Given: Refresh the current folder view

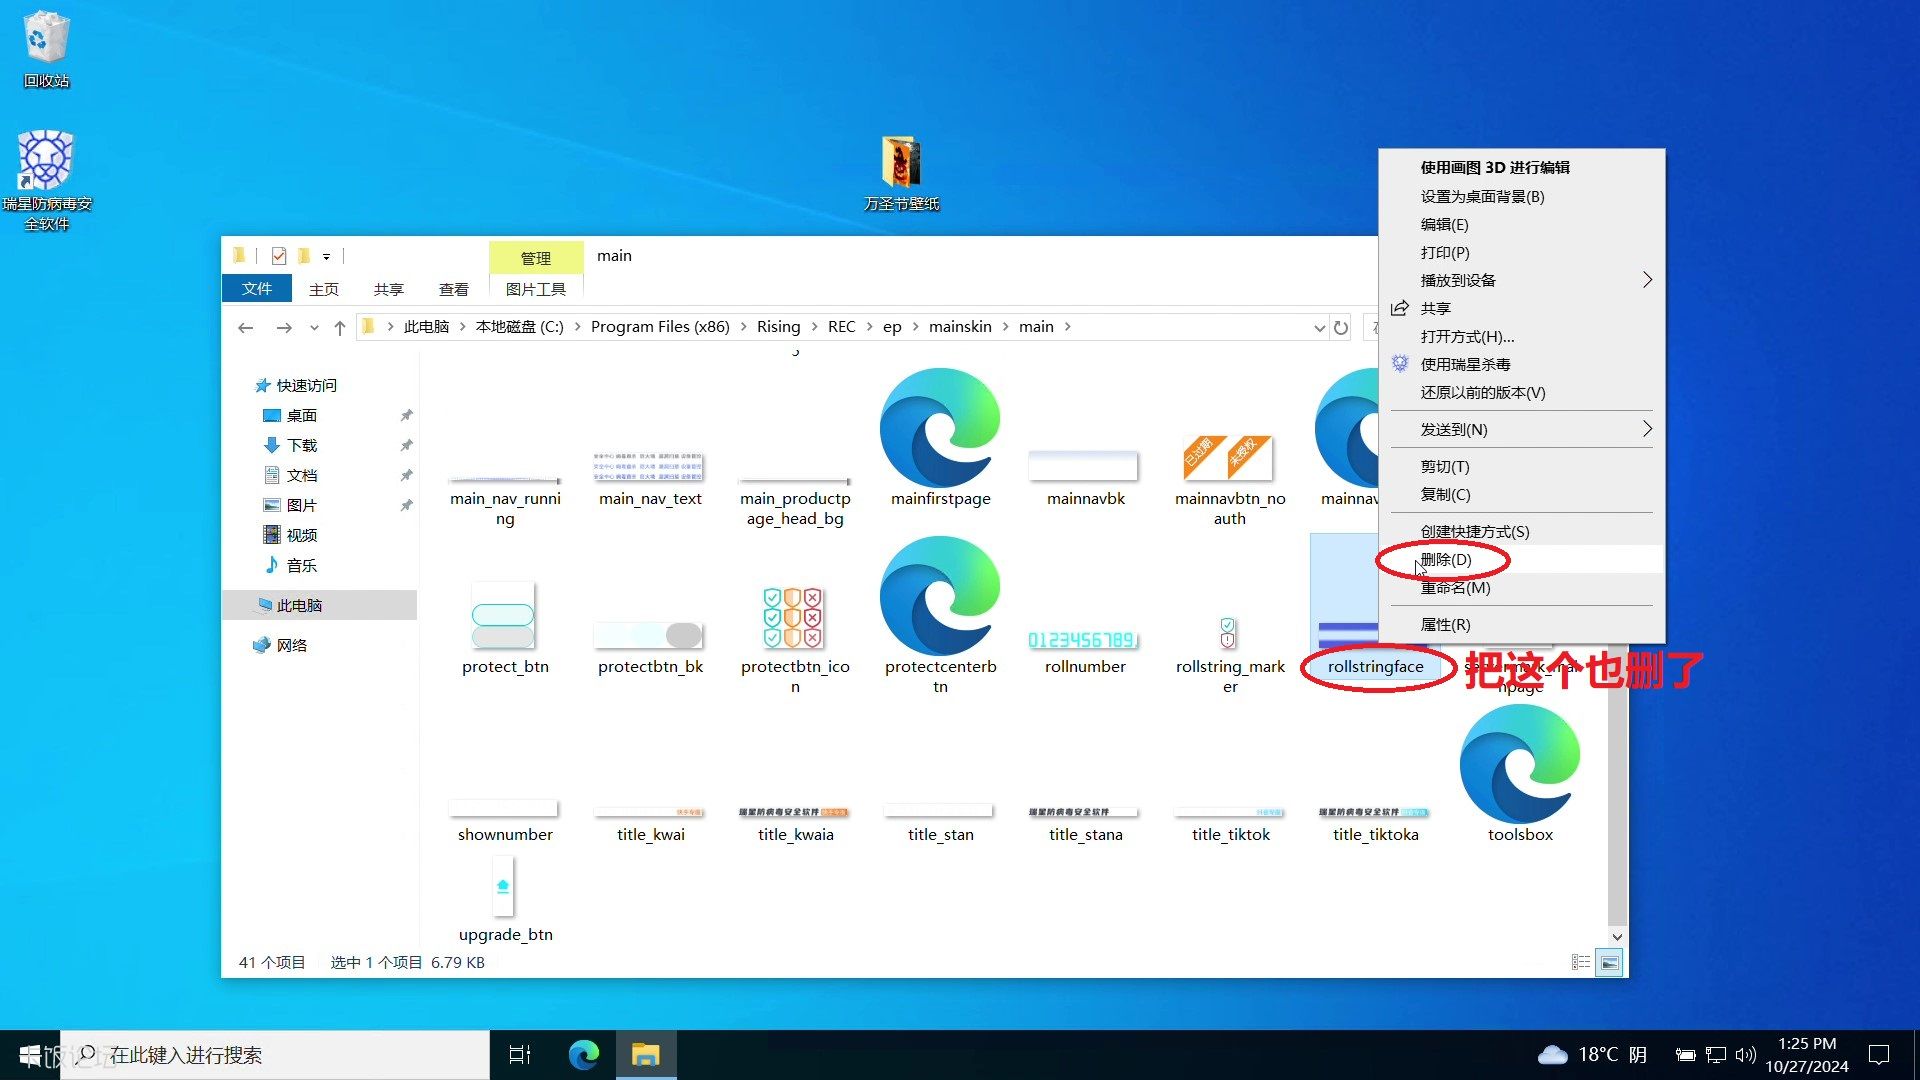Looking at the screenshot, I should pos(1341,327).
